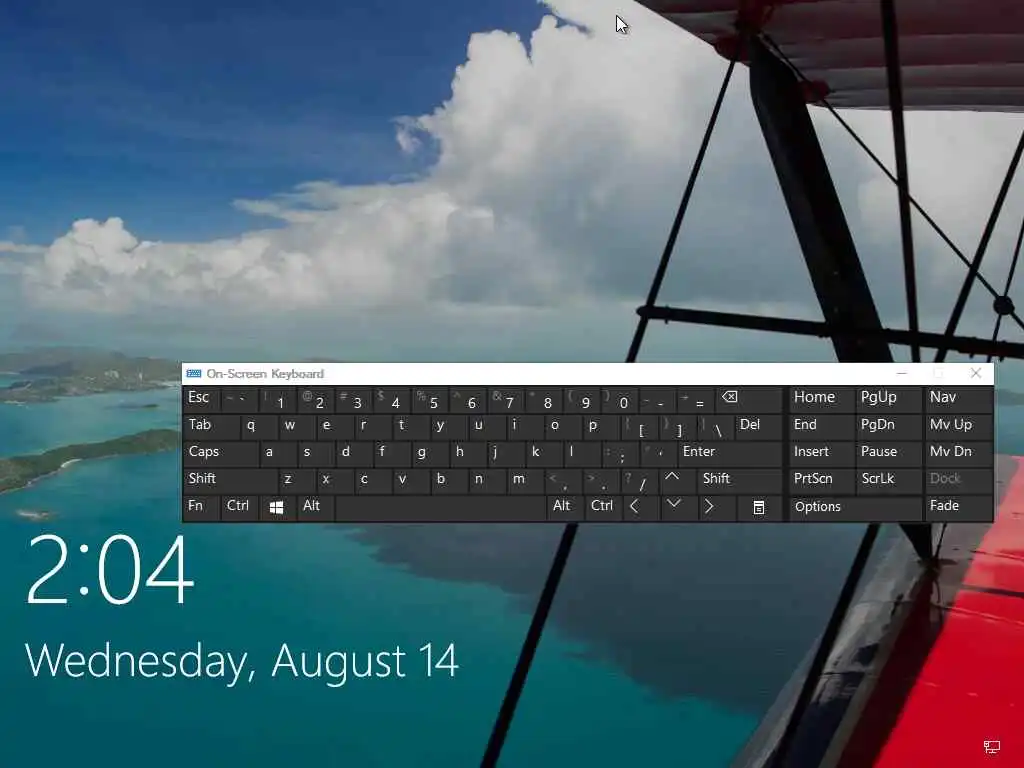Toggle the right Alt key
This screenshot has width=1024, height=768.
pos(565,507)
